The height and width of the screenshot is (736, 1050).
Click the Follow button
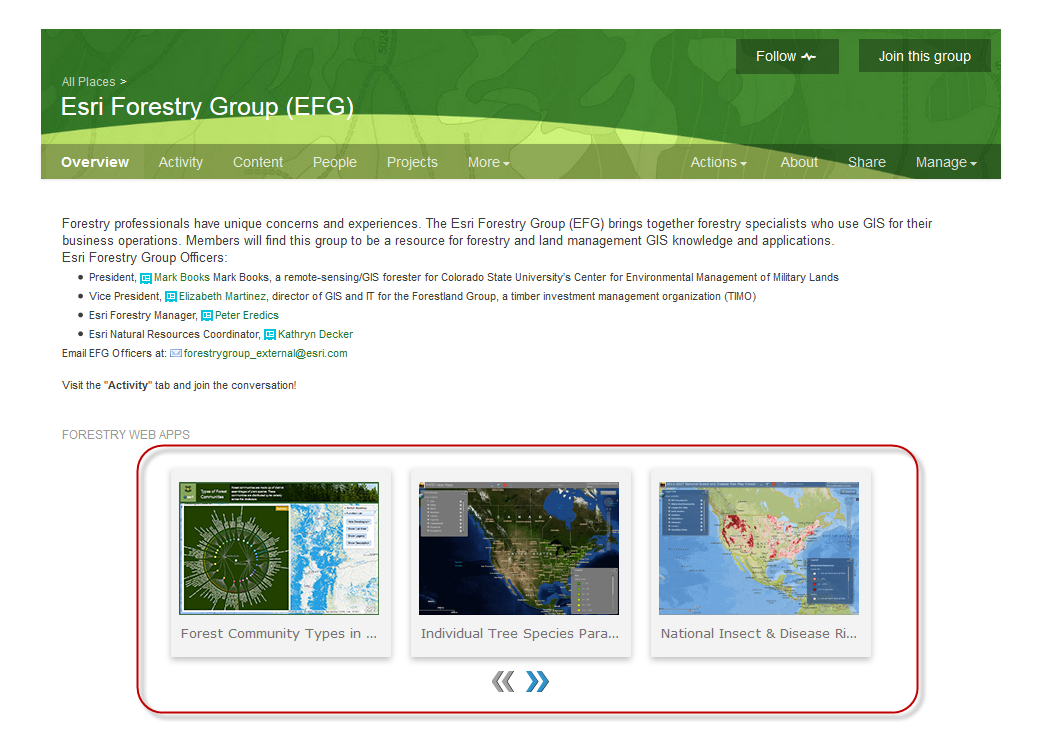pos(787,56)
